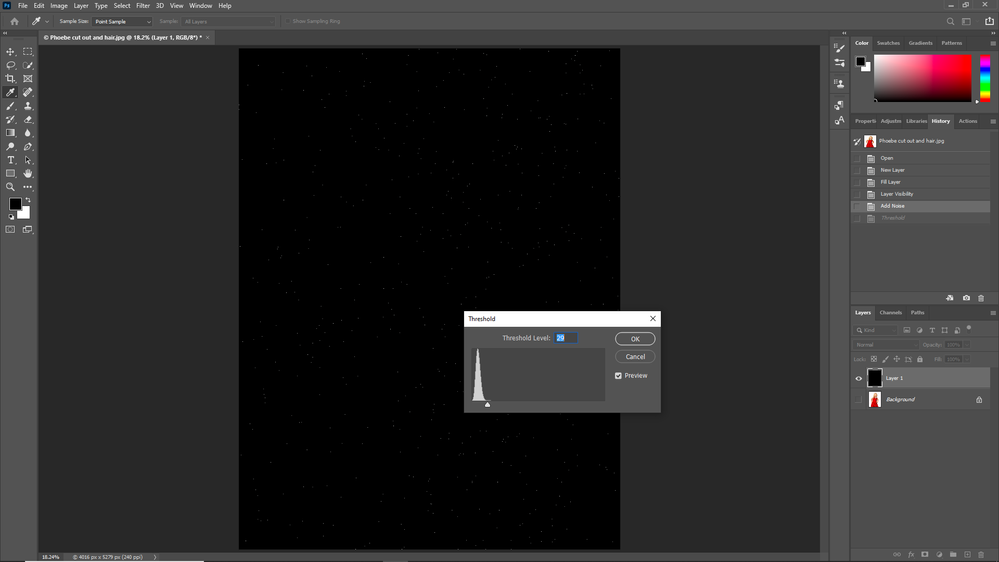The height and width of the screenshot is (562, 999).
Task: Confirm Threshold with OK button
Action: (x=635, y=339)
